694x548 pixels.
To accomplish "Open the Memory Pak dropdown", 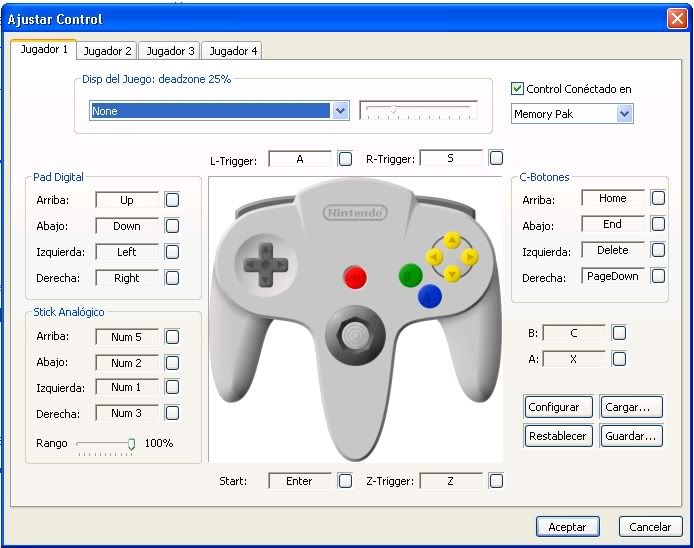I will (624, 114).
